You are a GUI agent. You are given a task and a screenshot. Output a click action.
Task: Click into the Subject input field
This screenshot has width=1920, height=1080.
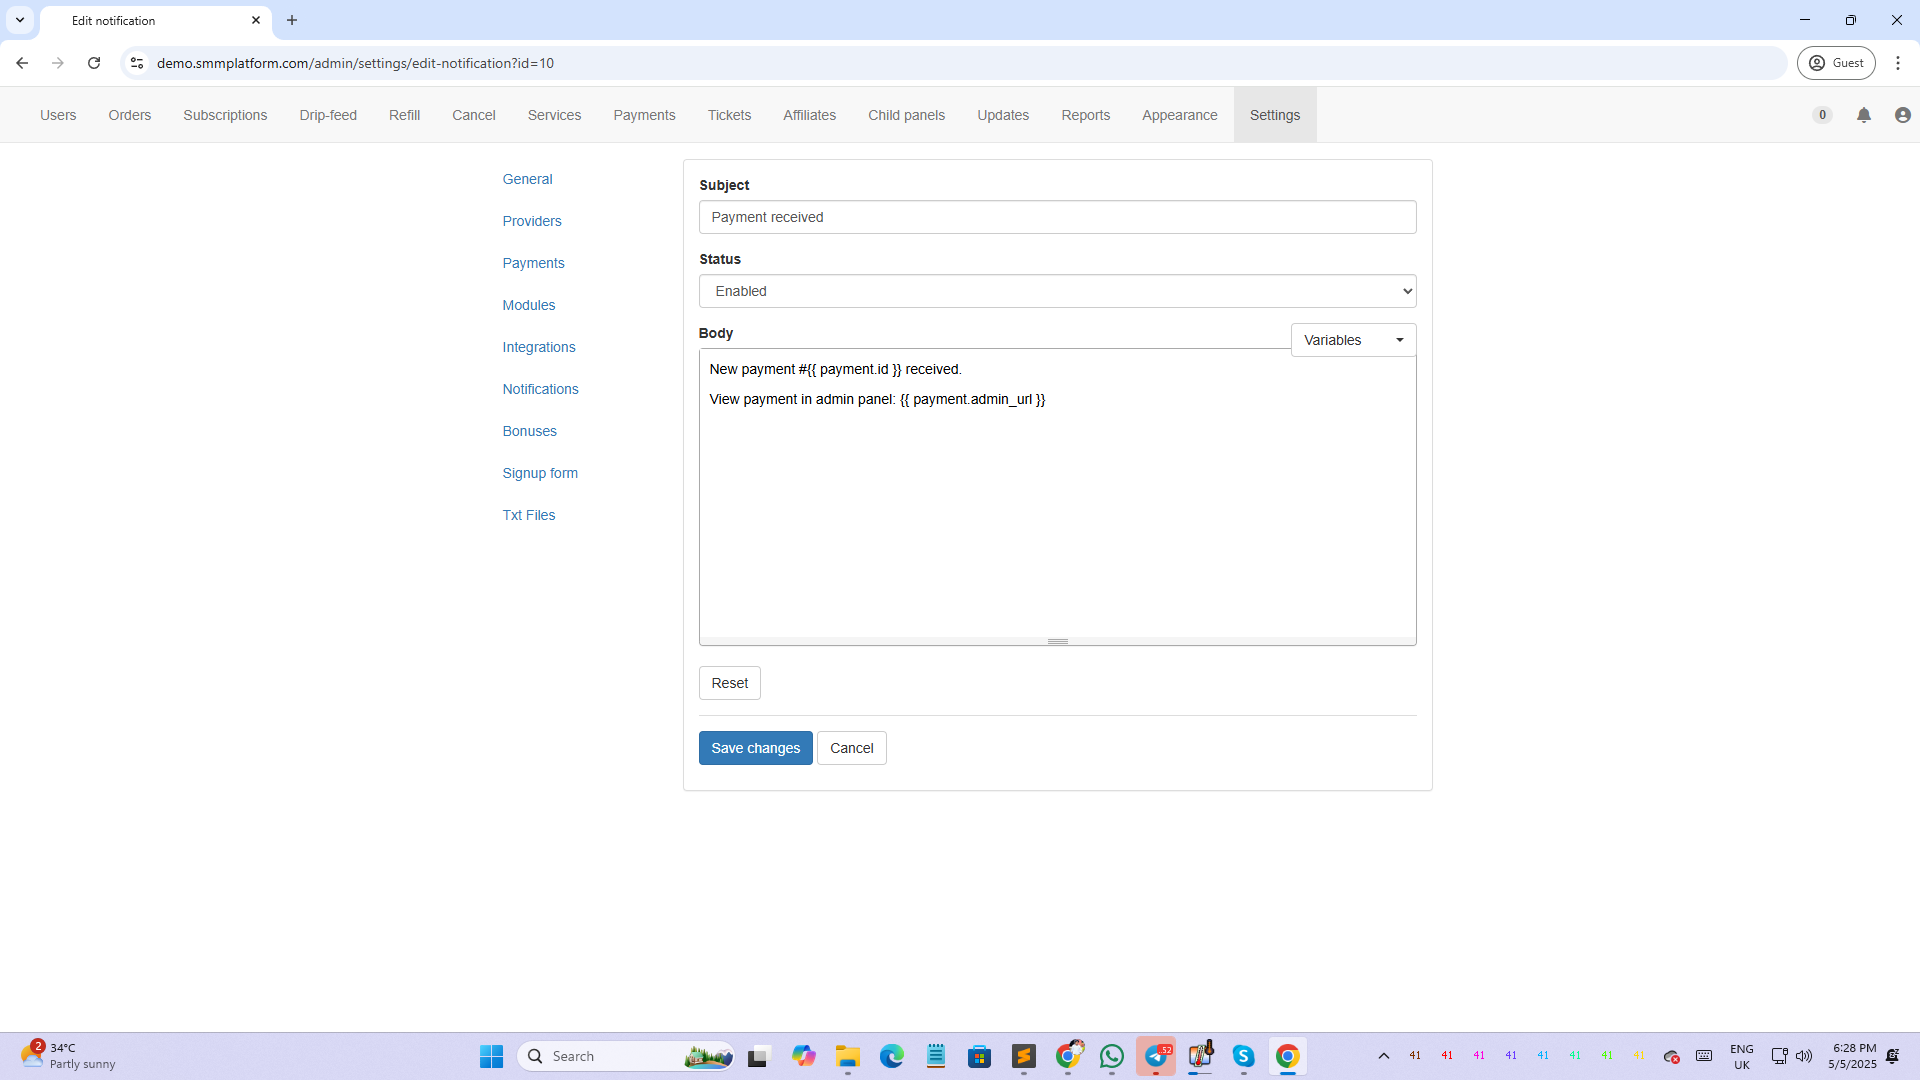(x=1057, y=217)
